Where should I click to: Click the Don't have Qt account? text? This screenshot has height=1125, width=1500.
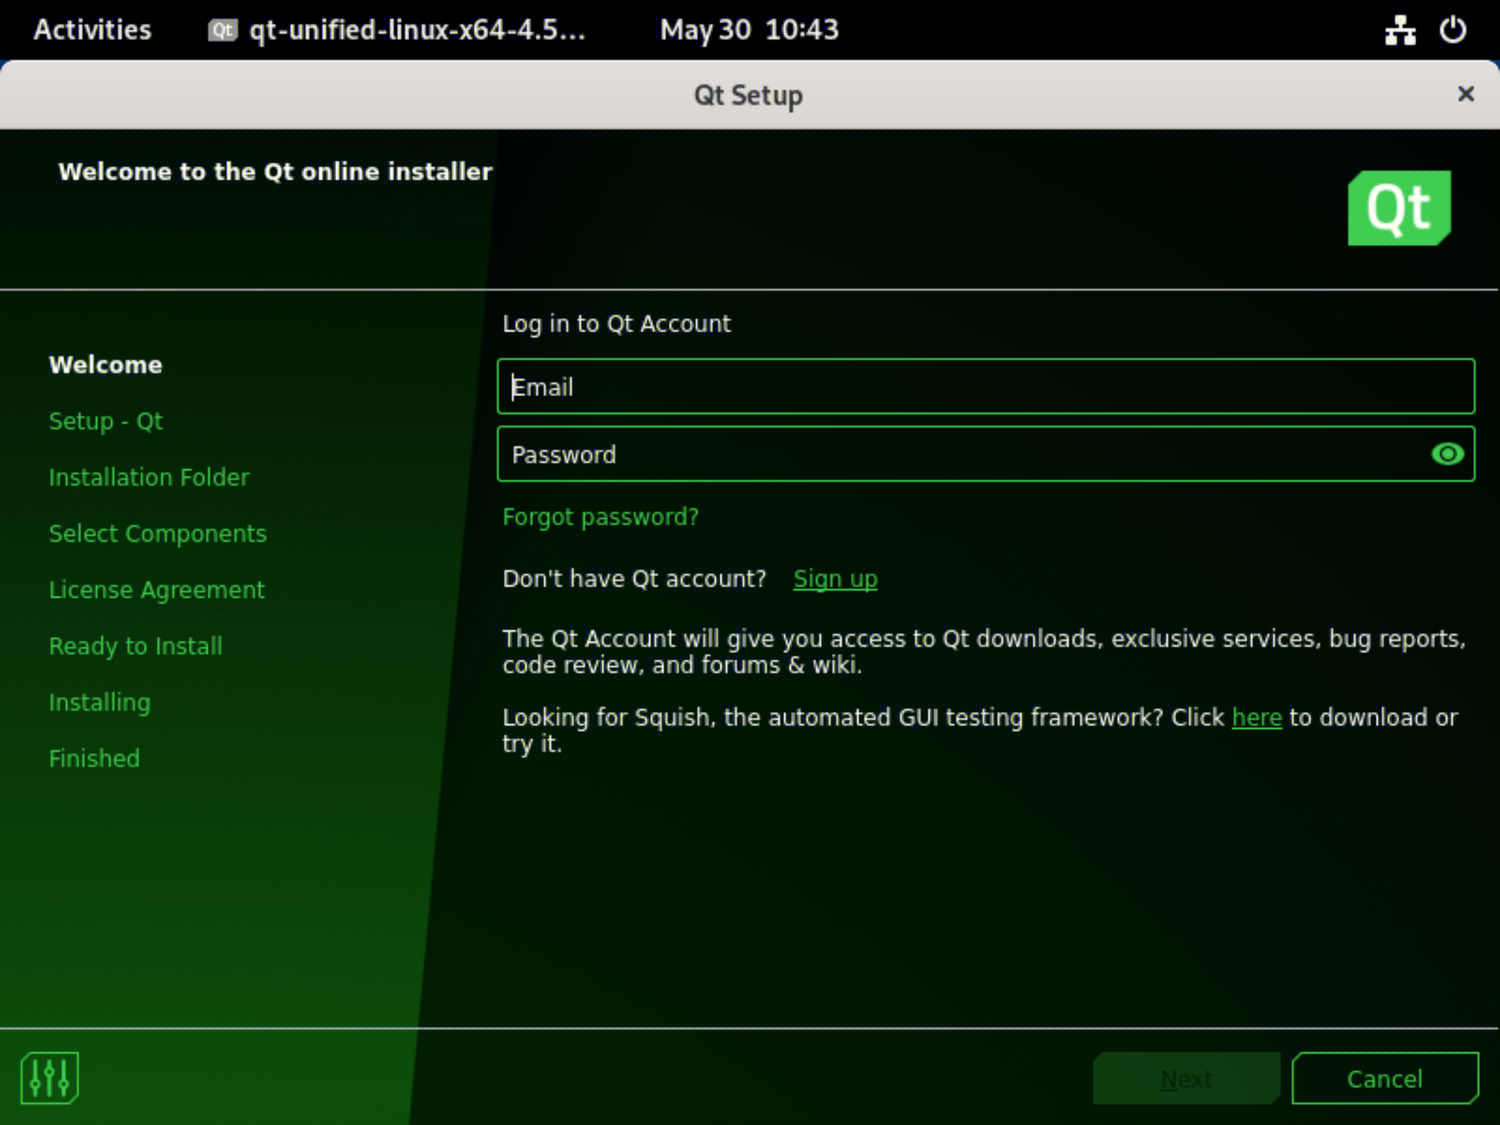pyautogui.click(x=634, y=579)
